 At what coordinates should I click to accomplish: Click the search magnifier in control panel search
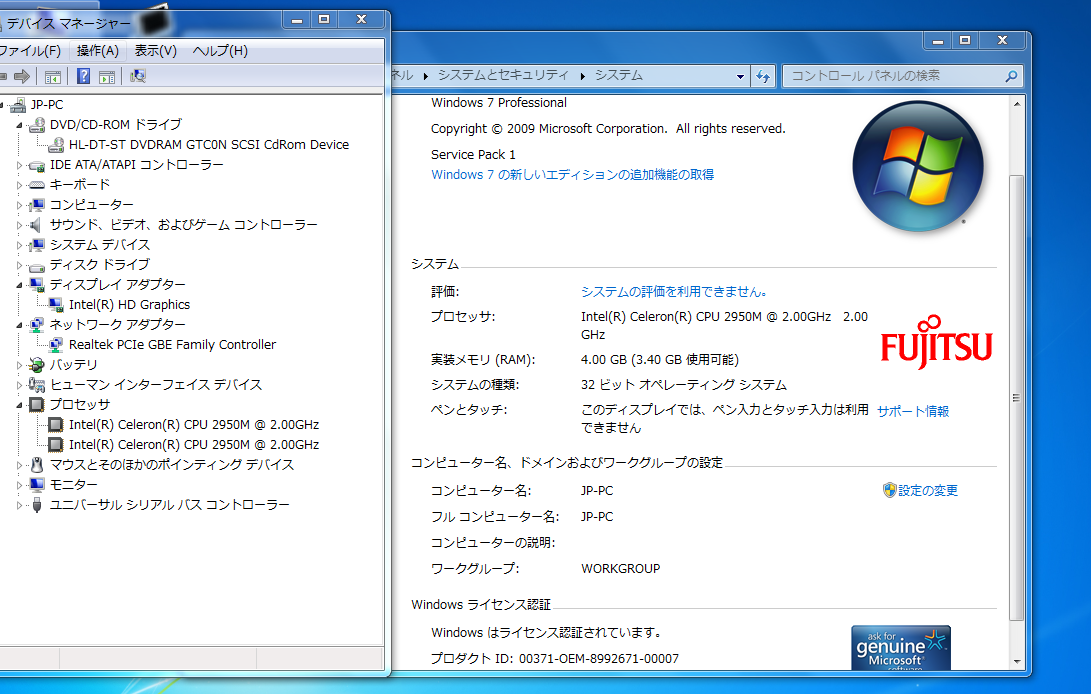click(x=1011, y=76)
